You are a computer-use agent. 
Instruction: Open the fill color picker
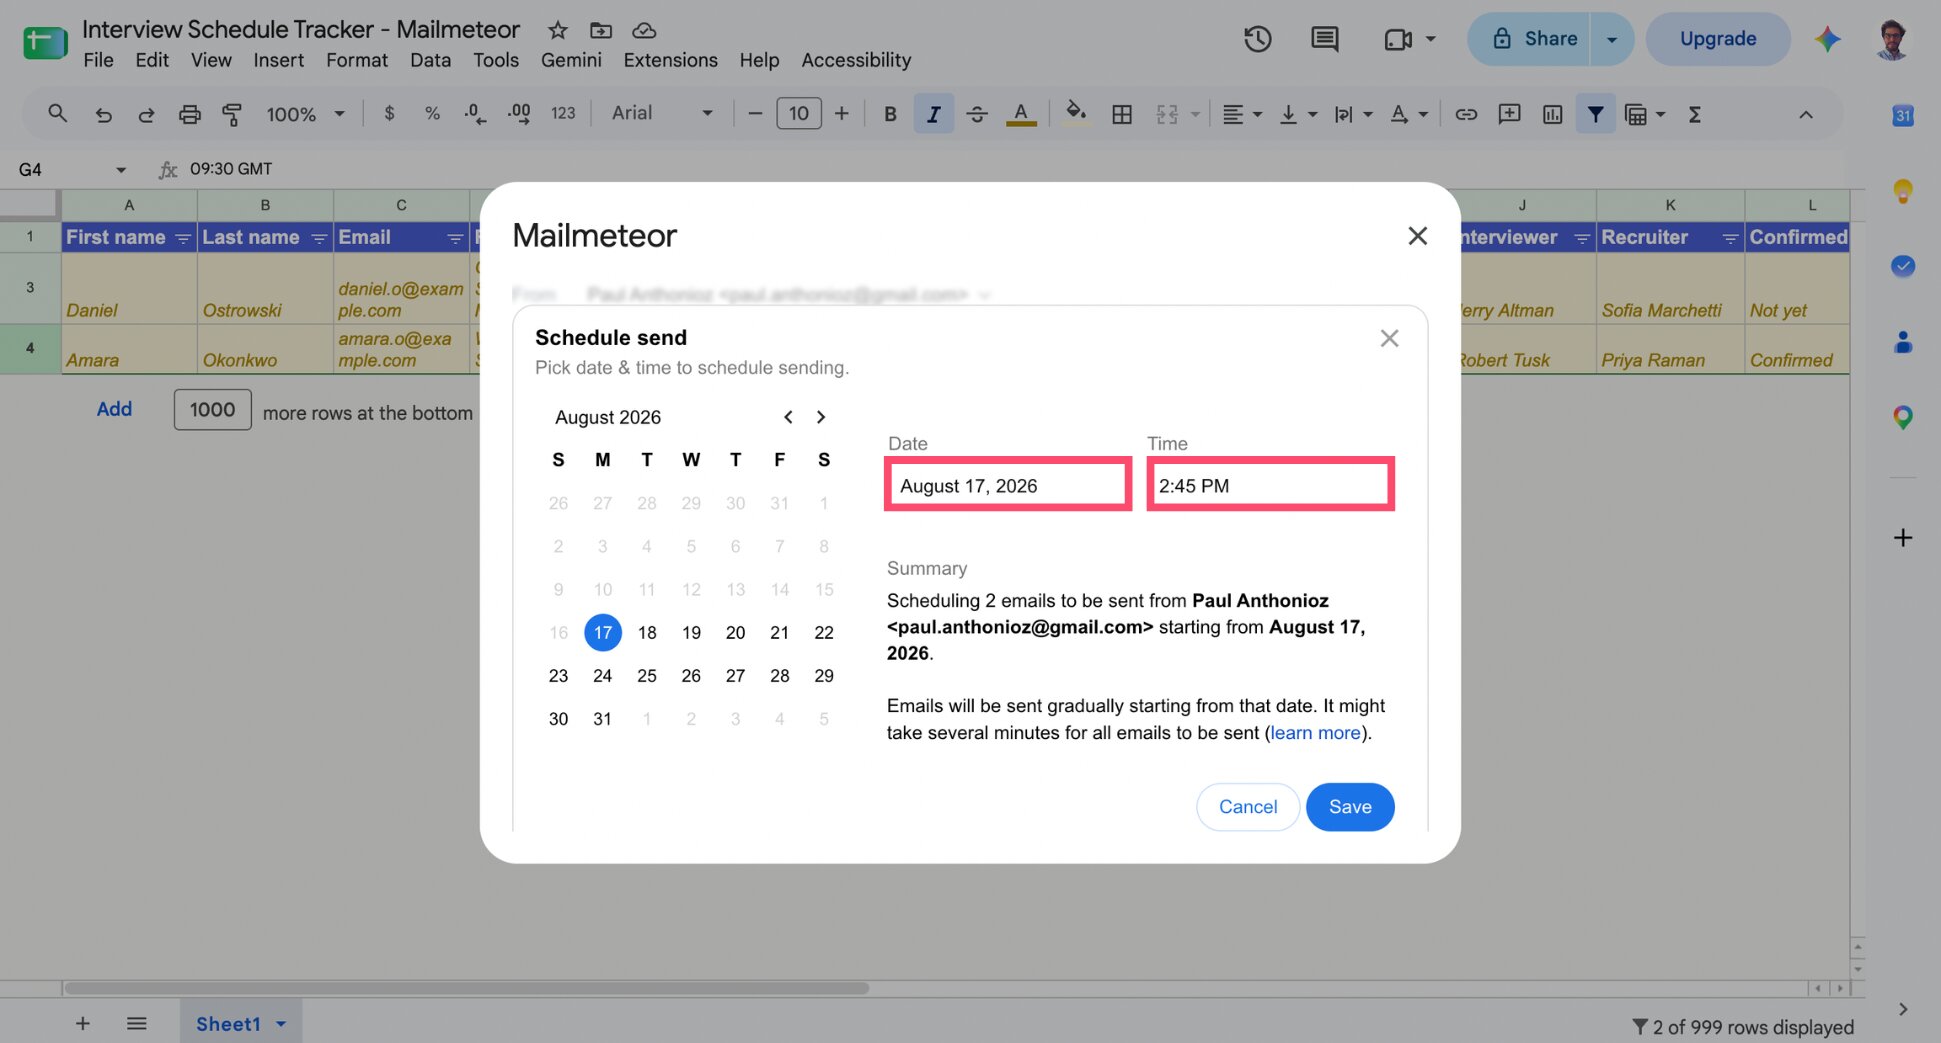[x=1076, y=113]
